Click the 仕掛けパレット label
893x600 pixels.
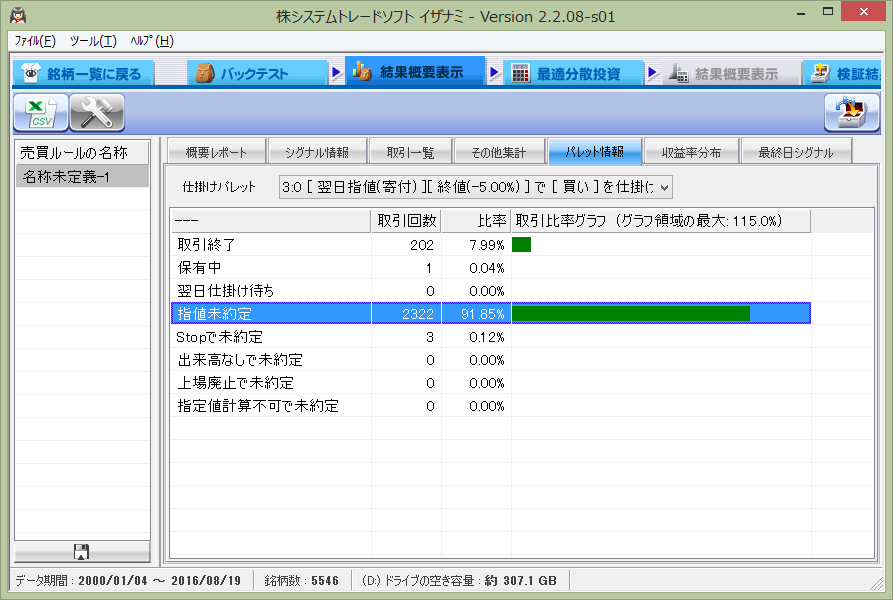(x=219, y=187)
